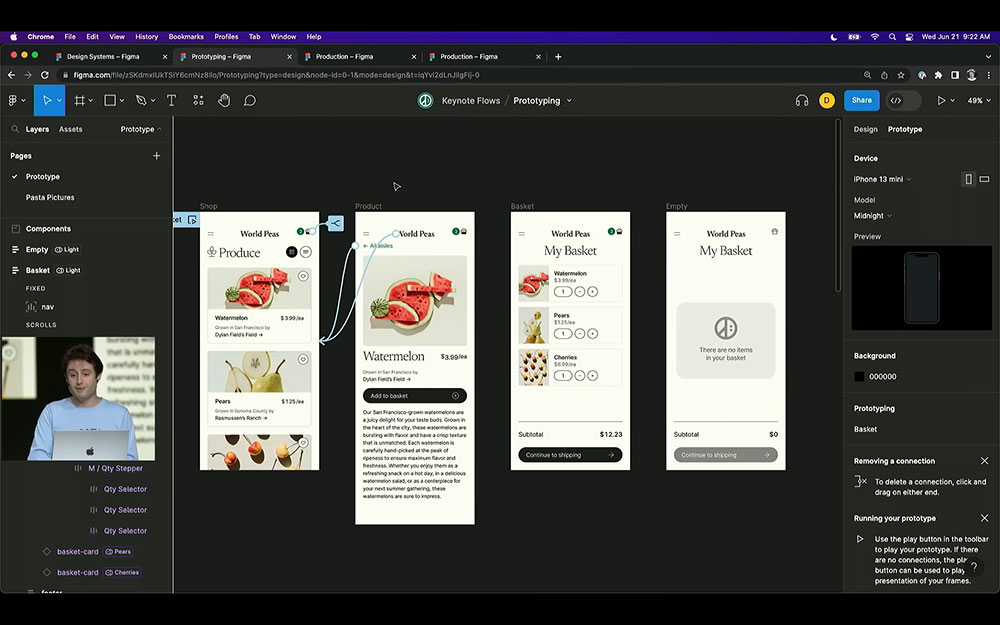Open the iPhone 13 mini device dropdown
The width and height of the screenshot is (1000, 625).
[x=882, y=179]
